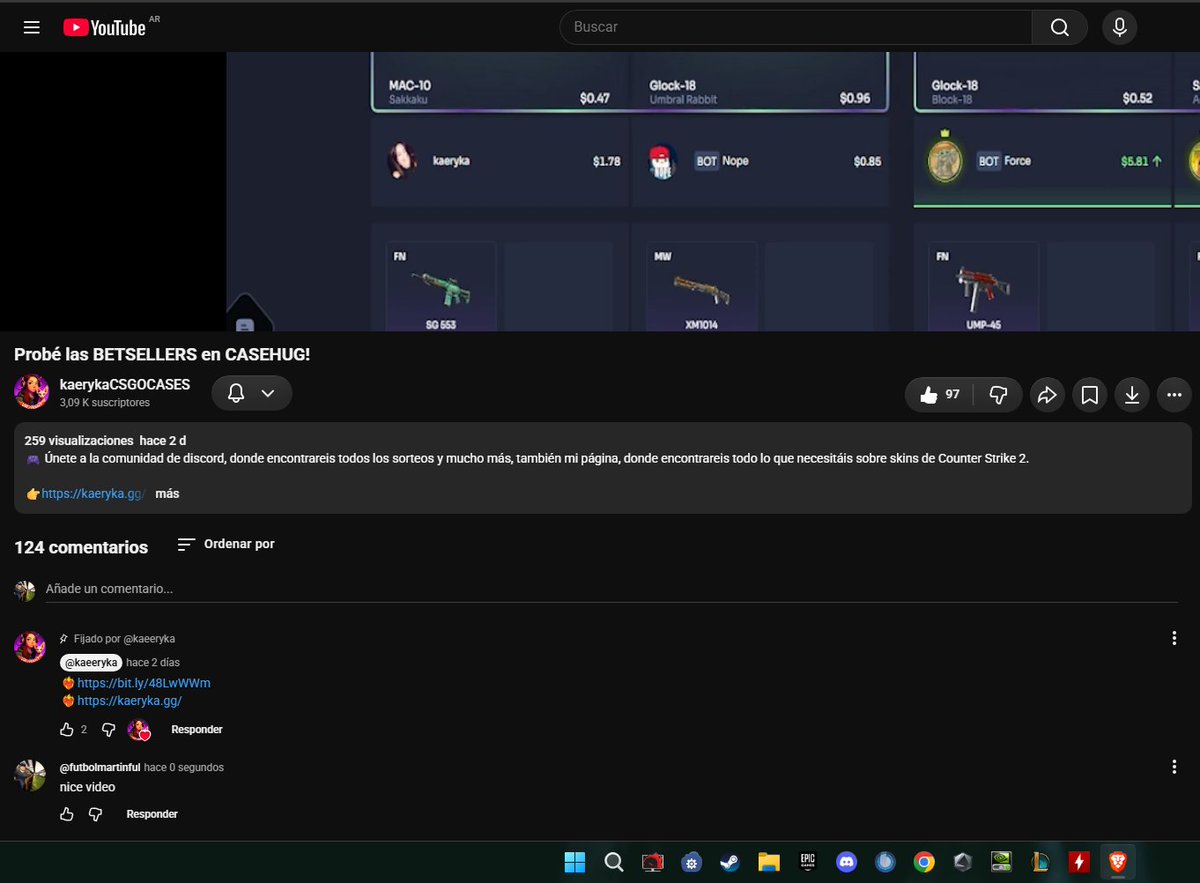This screenshot has height=883, width=1200.
Task: Open the @kaeeryka handle on pinned comment
Action: (91, 662)
